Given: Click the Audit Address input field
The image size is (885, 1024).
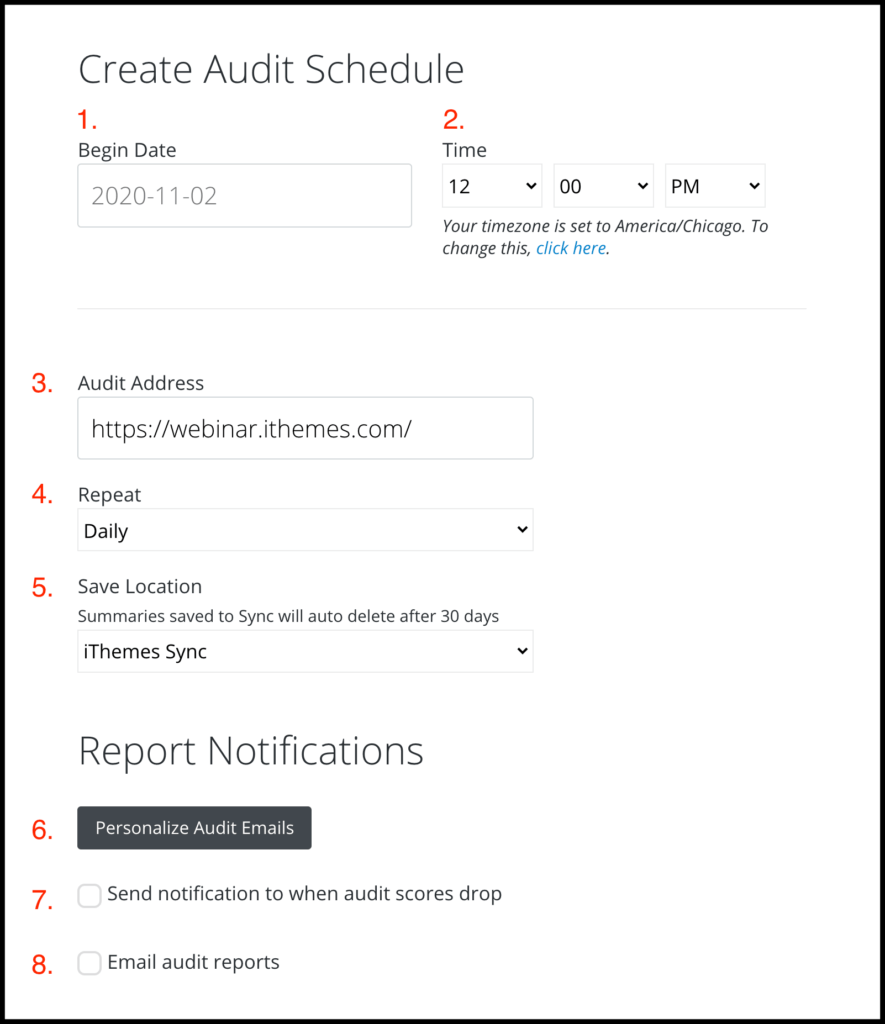Looking at the screenshot, I should (305, 428).
